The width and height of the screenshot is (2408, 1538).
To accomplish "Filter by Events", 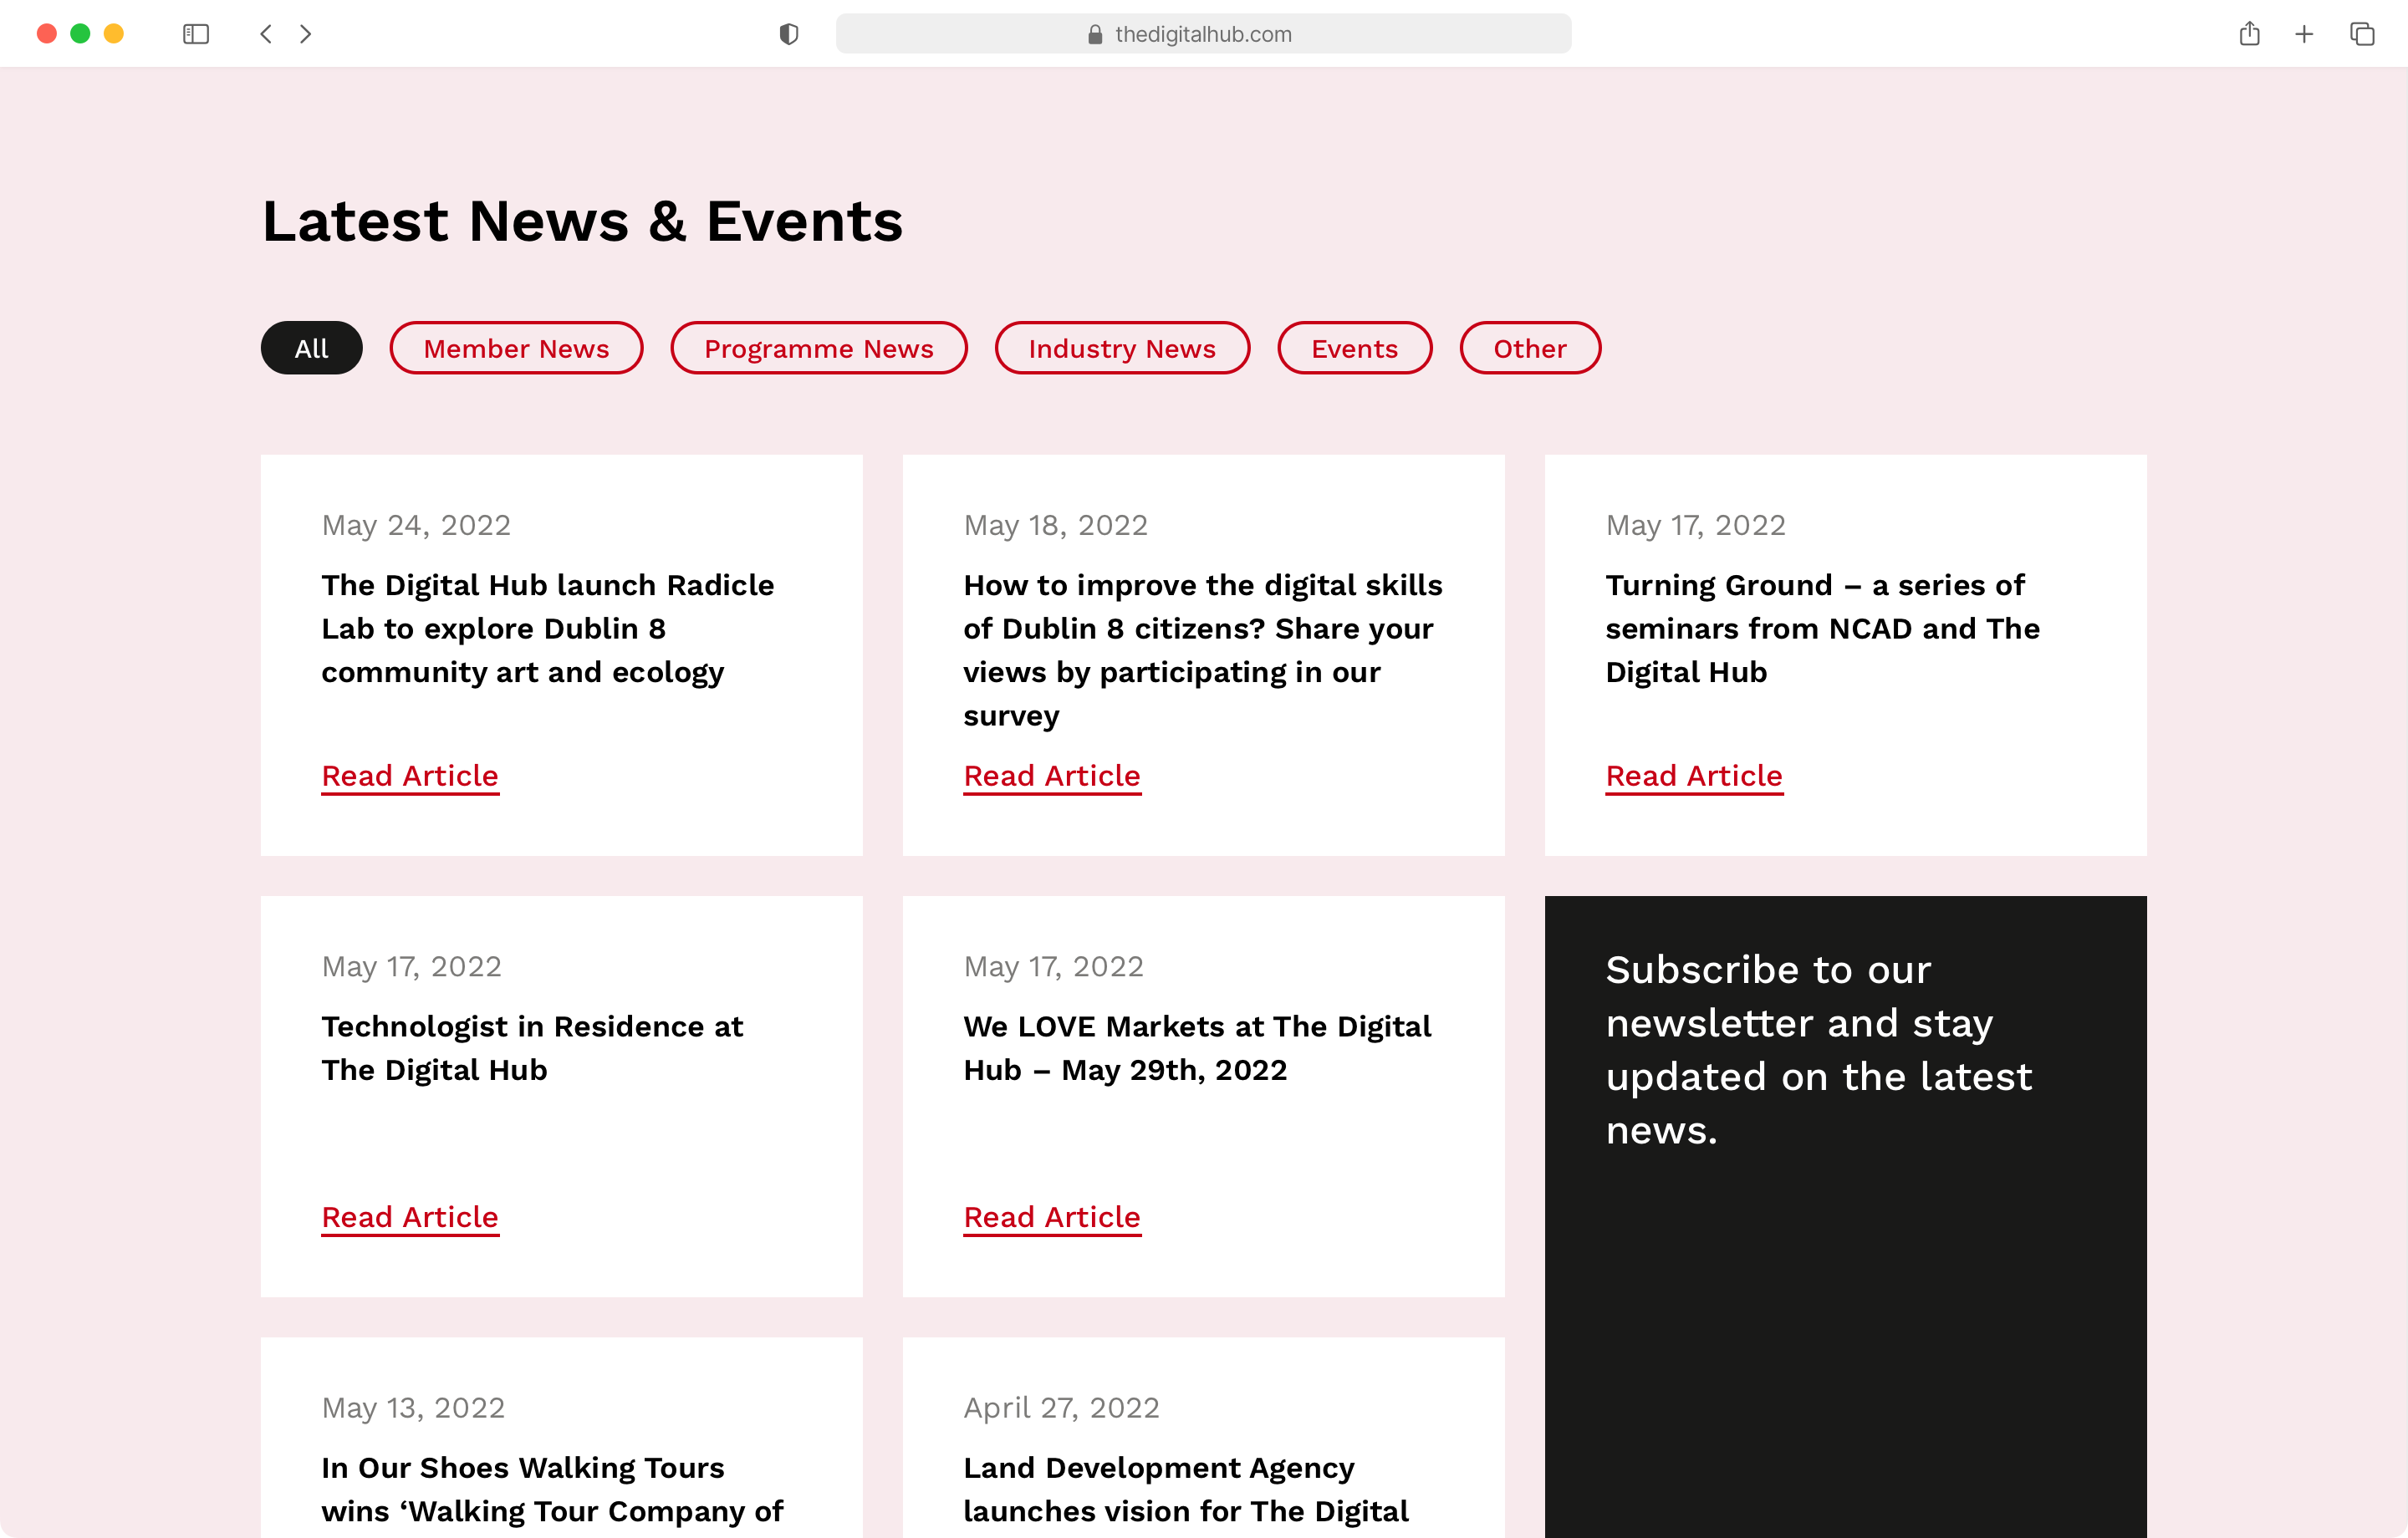I will pos(1355,348).
